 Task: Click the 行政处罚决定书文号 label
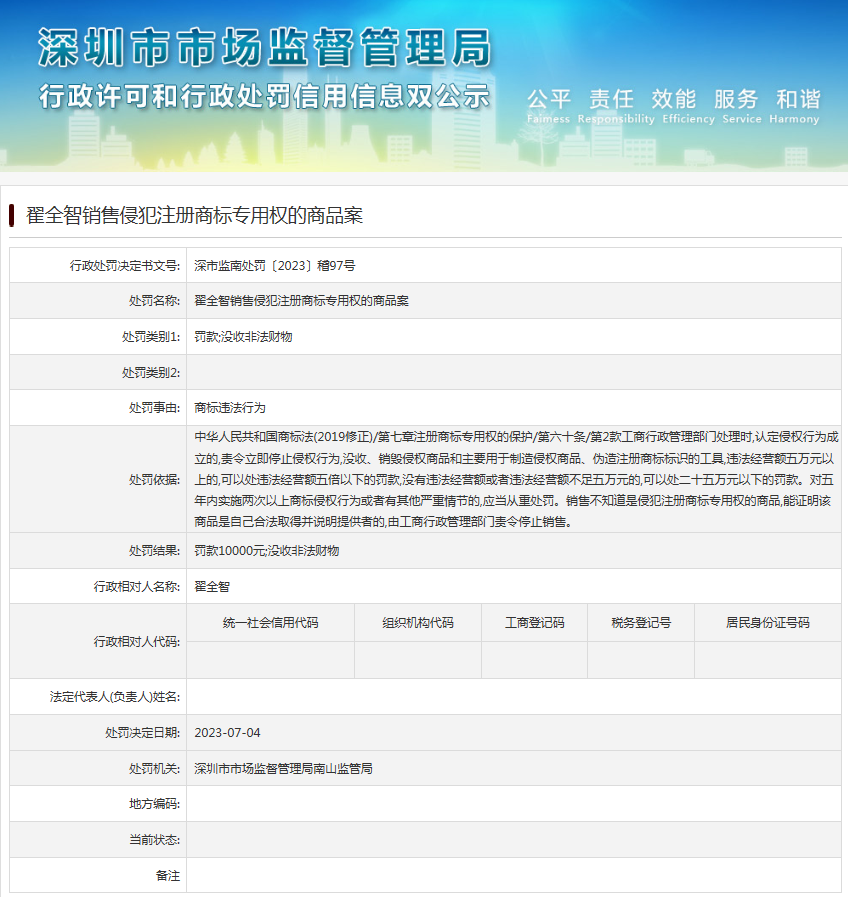(x=125, y=265)
